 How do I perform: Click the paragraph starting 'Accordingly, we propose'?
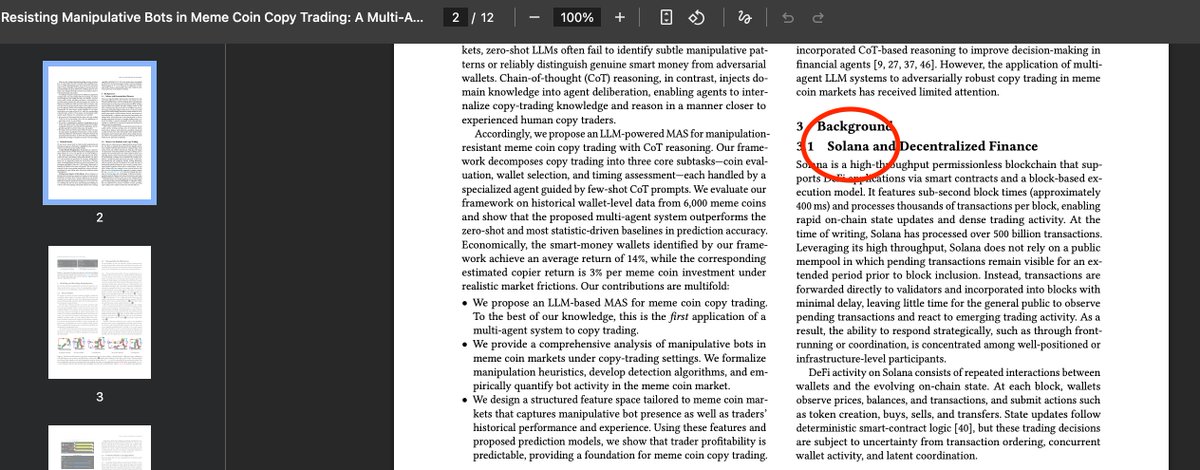[x=614, y=211]
